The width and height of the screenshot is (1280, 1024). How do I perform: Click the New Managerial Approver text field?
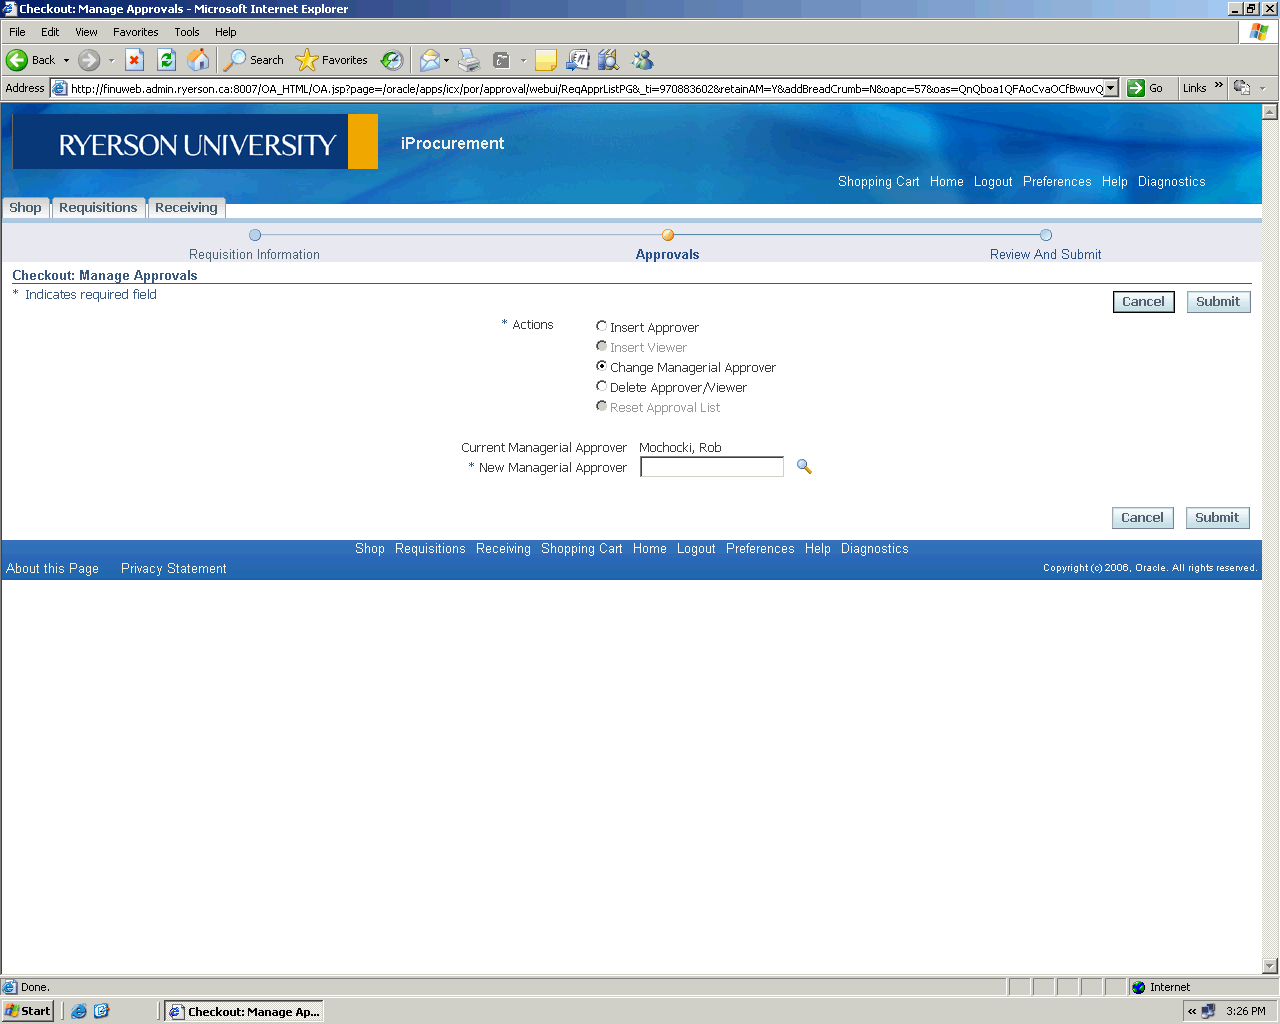coord(711,467)
